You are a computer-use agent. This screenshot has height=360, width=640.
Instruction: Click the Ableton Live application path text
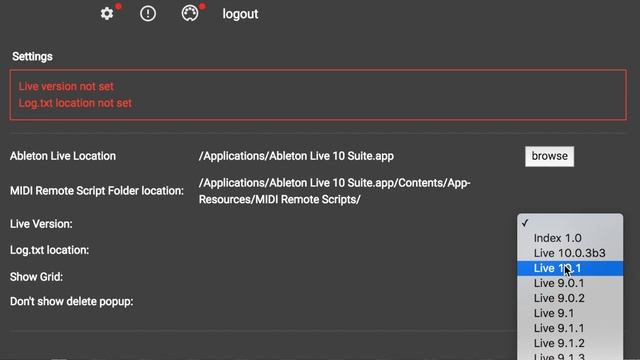296,156
